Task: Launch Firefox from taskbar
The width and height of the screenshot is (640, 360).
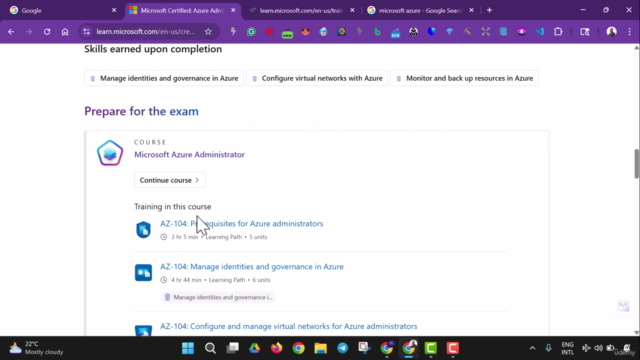Action: tap(276, 348)
